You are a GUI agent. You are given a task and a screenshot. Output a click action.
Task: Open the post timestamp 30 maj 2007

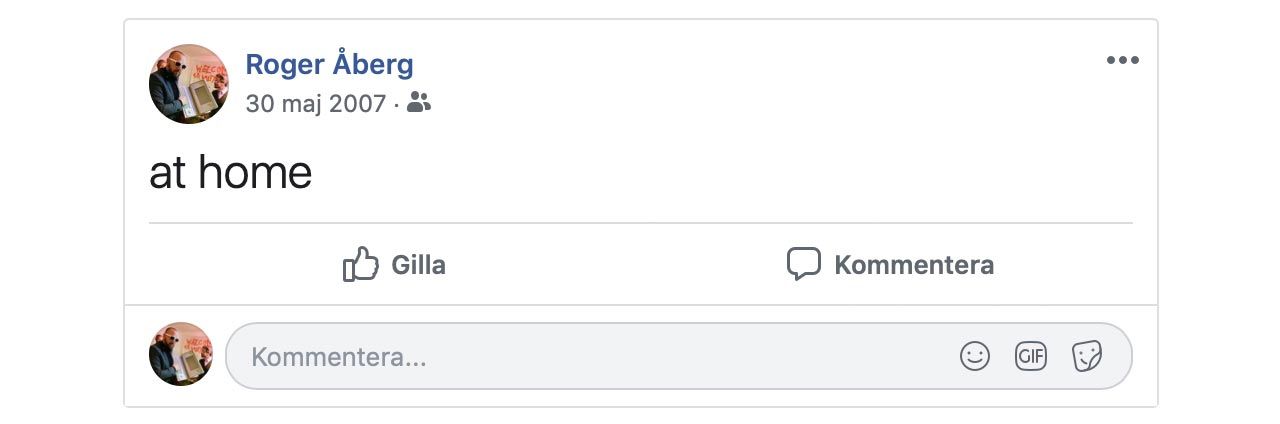pos(315,103)
